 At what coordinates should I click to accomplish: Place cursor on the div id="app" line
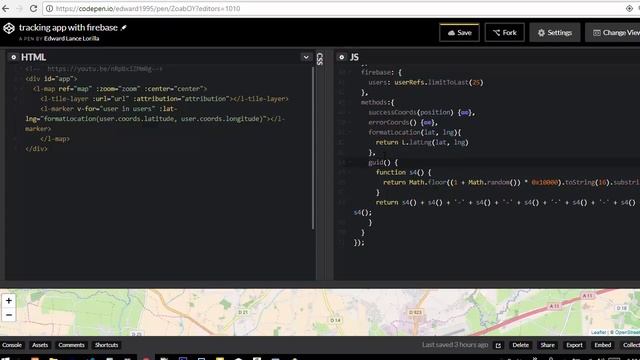(51, 79)
